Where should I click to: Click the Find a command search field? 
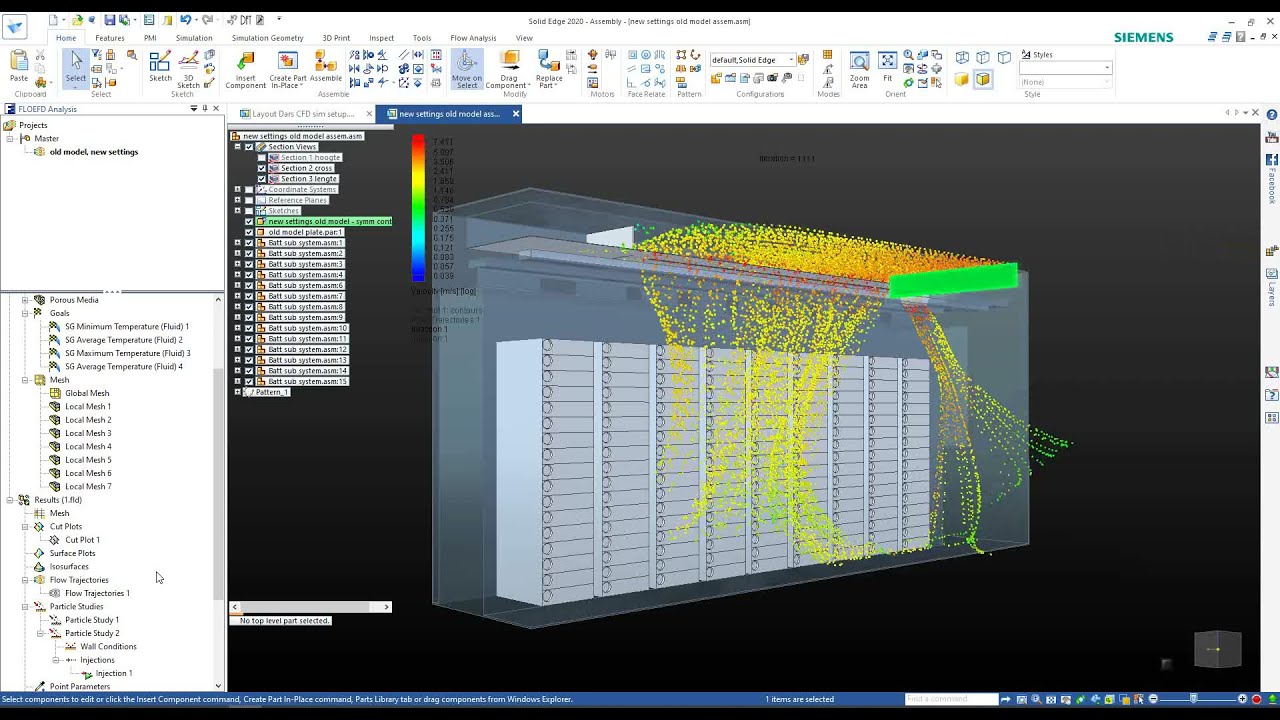[951, 699]
